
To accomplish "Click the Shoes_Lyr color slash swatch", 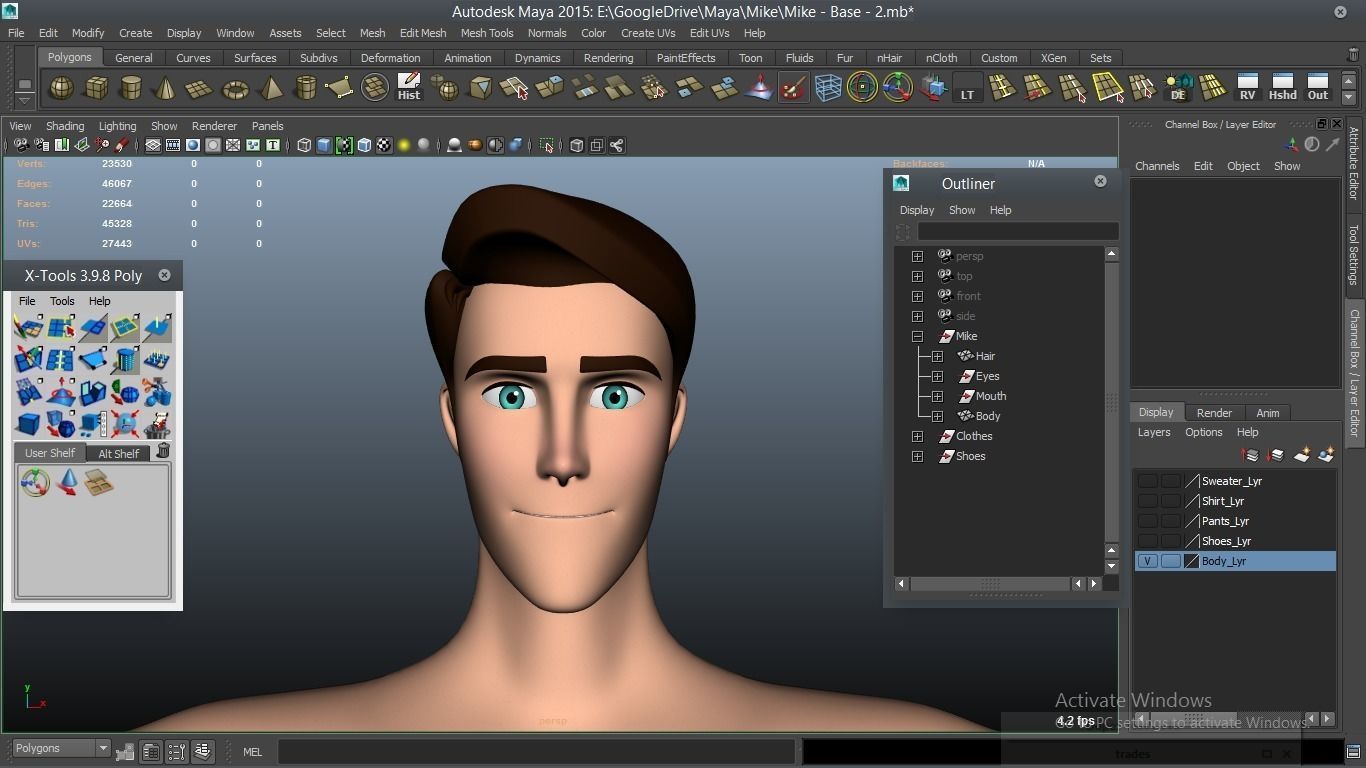I will (1192, 541).
